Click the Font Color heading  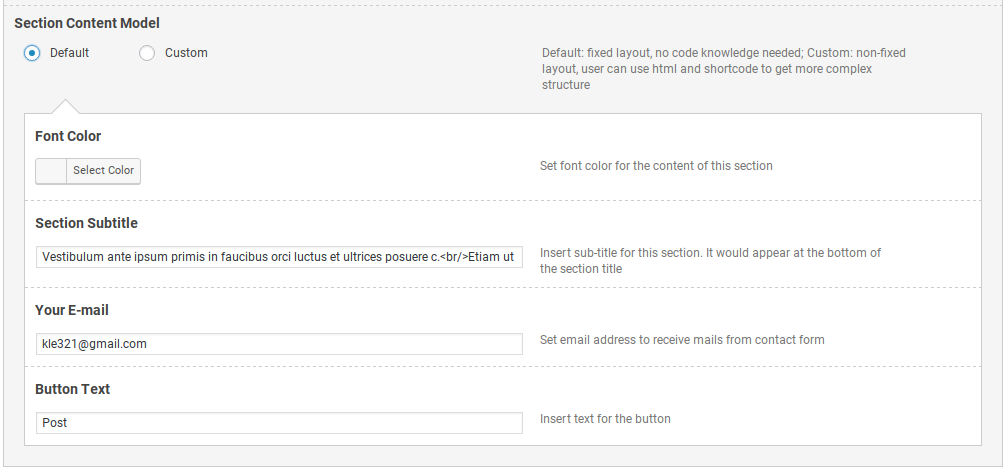[x=68, y=136]
